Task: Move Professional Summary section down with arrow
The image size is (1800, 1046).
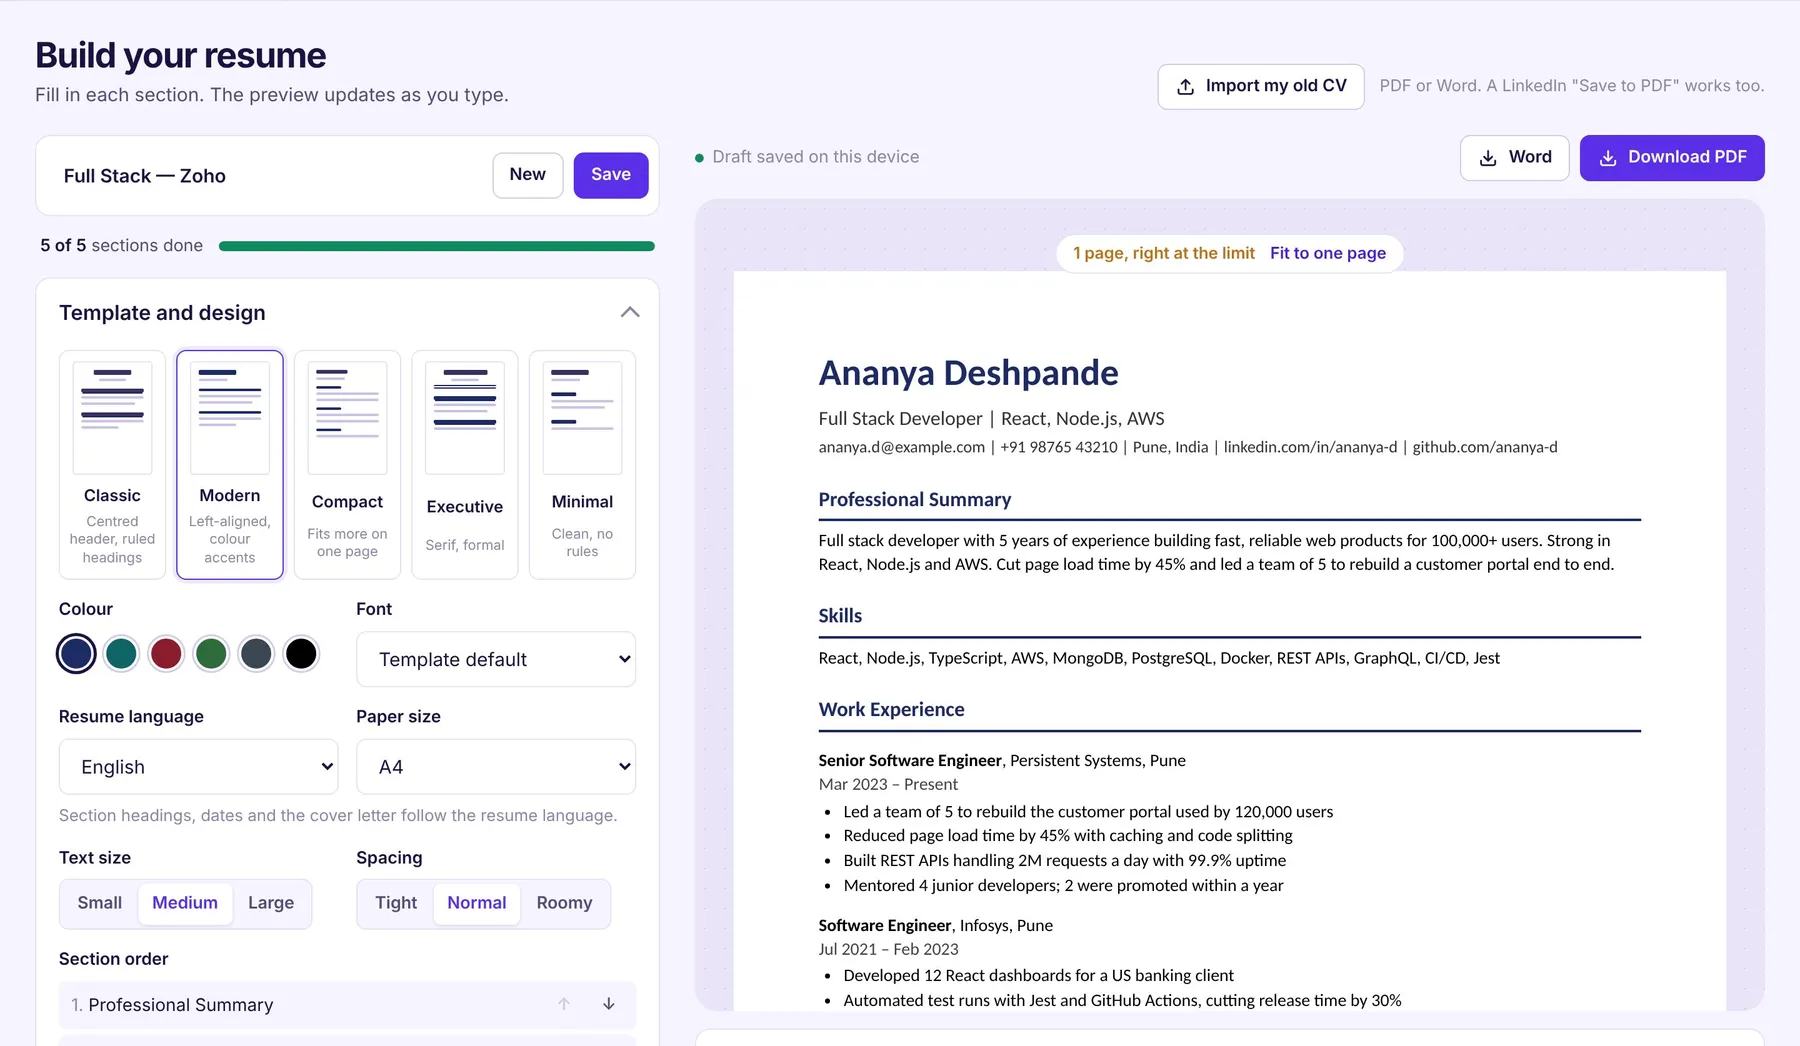Action: click(x=608, y=1004)
